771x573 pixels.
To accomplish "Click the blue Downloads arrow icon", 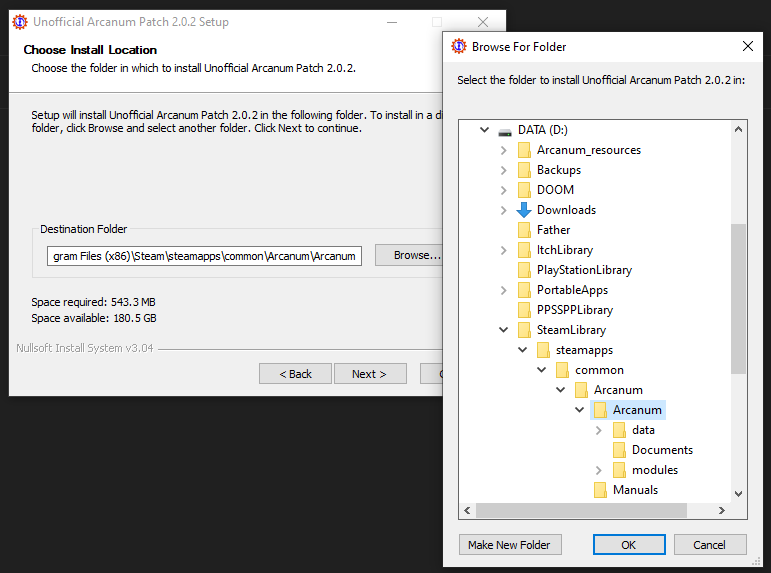I will click(x=524, y=210).
